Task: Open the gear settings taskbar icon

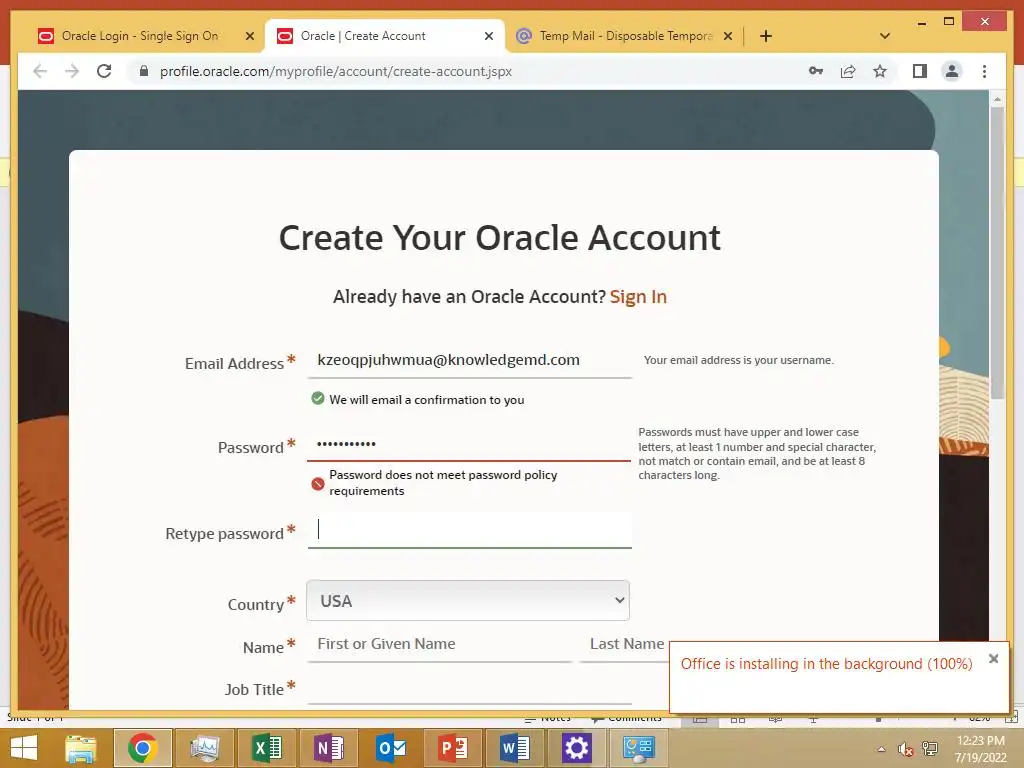Action: point(576,748)
